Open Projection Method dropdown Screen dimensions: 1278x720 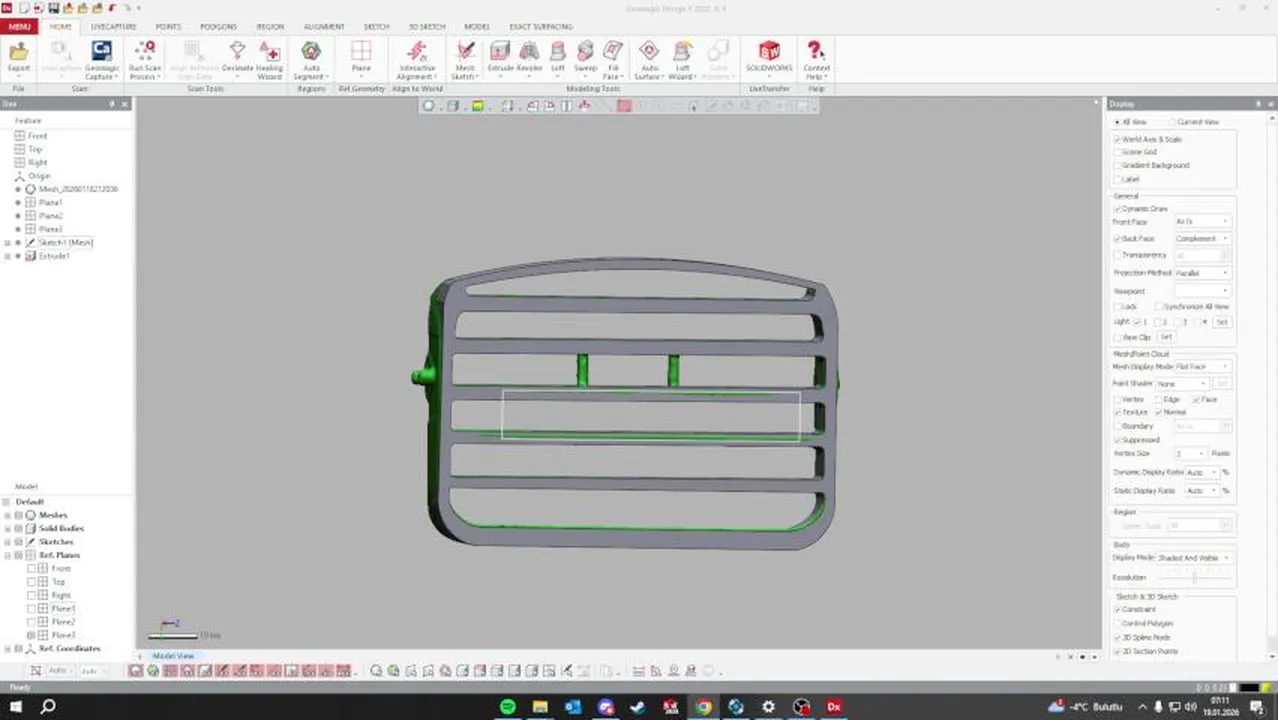click(x=1202, y=273)
